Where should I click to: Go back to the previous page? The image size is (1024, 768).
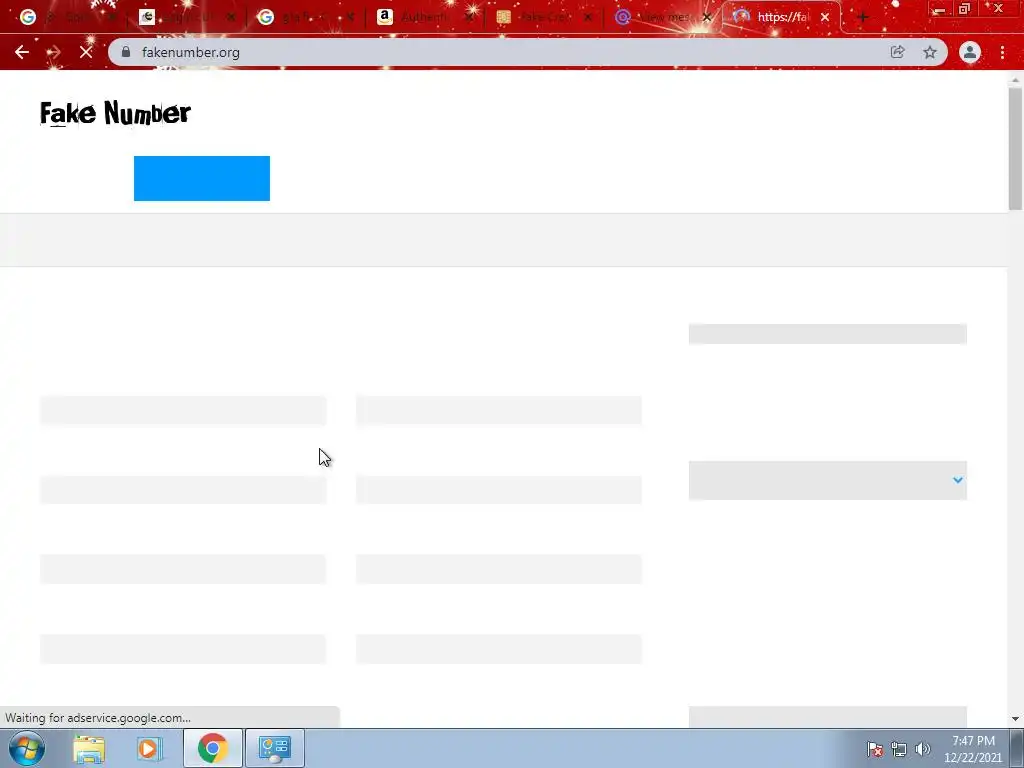click(x=22, y=52)
